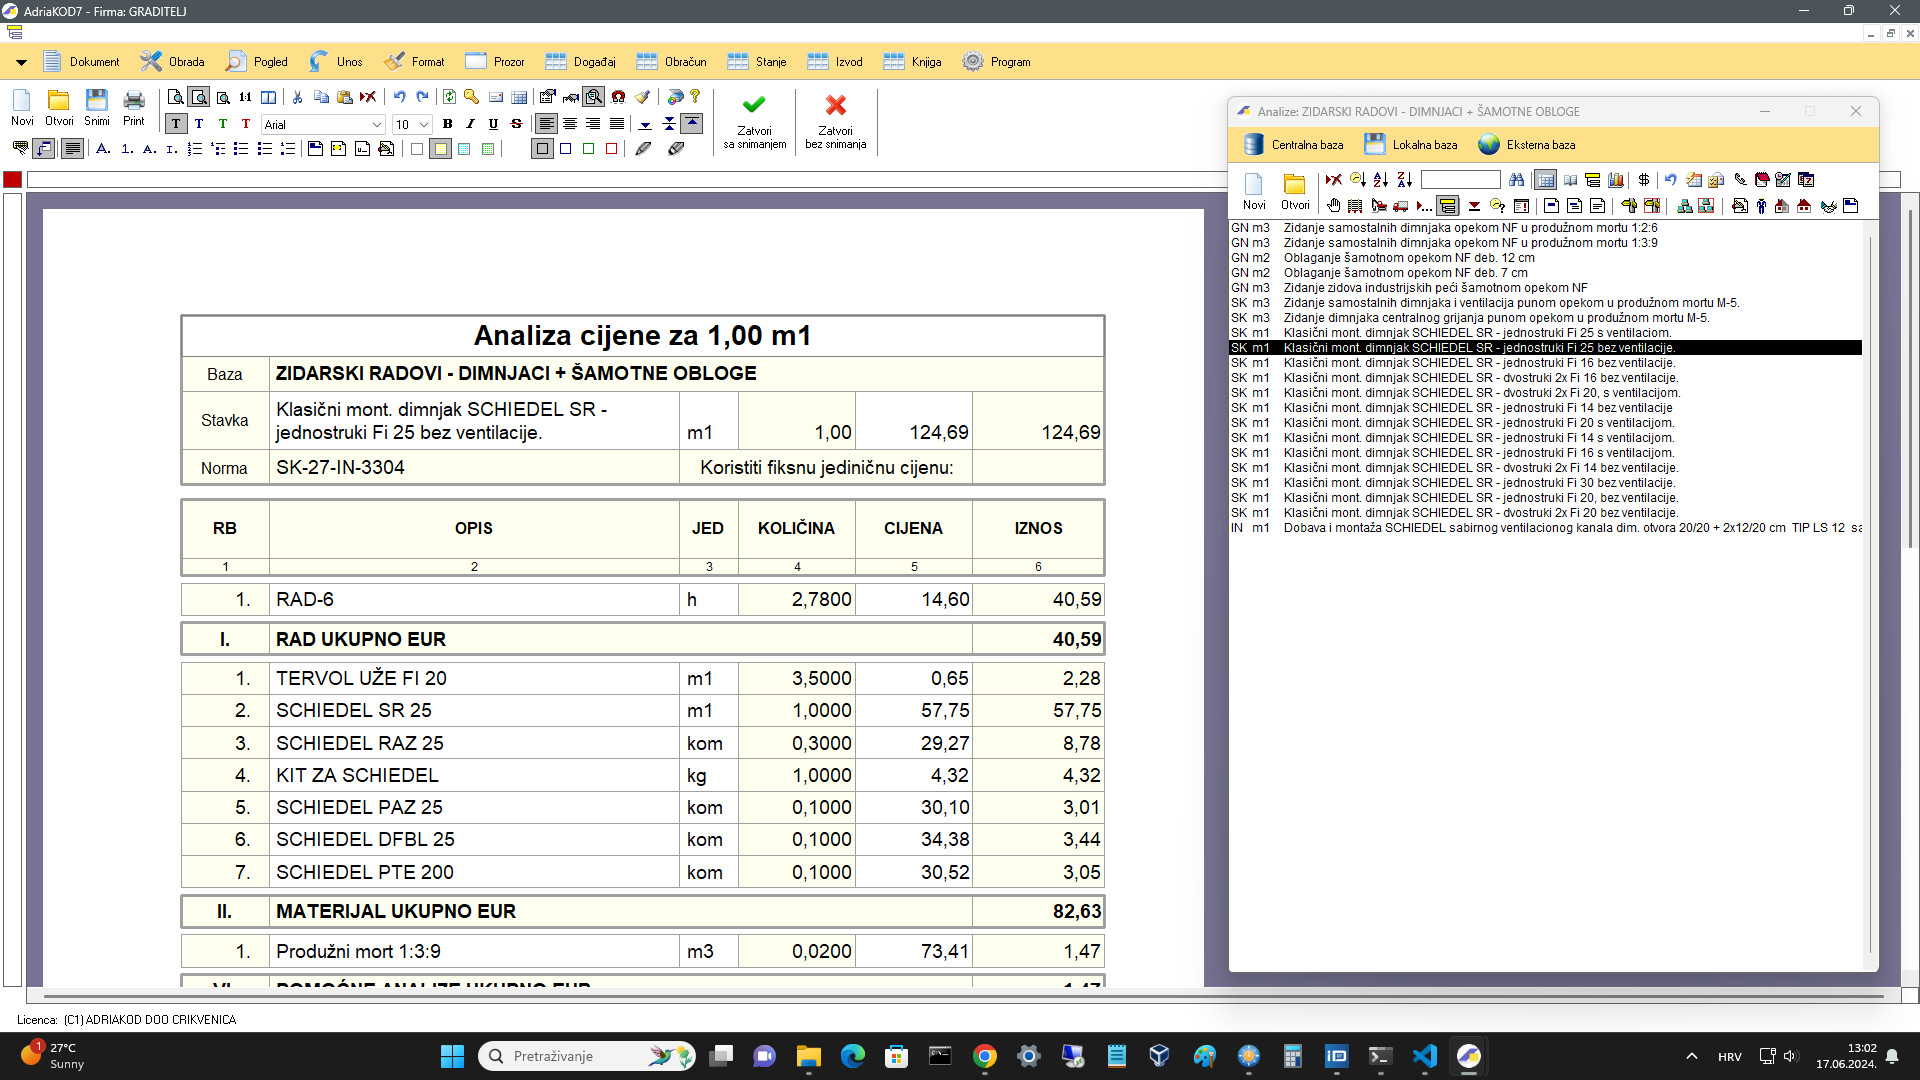1920x1080 pixels.
Task: Click the eraser tool icon
Action: [x=676, y=149]
